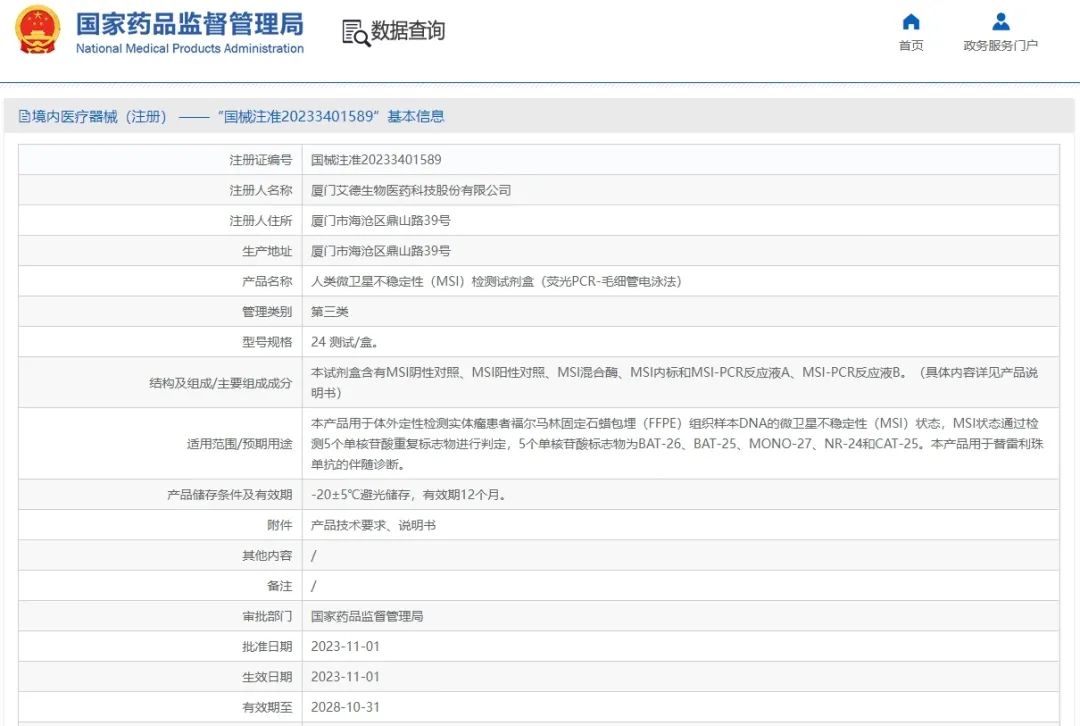
Task: Select the 有效期至 date 2028-10-31
Action: click(x=345, y=707)
